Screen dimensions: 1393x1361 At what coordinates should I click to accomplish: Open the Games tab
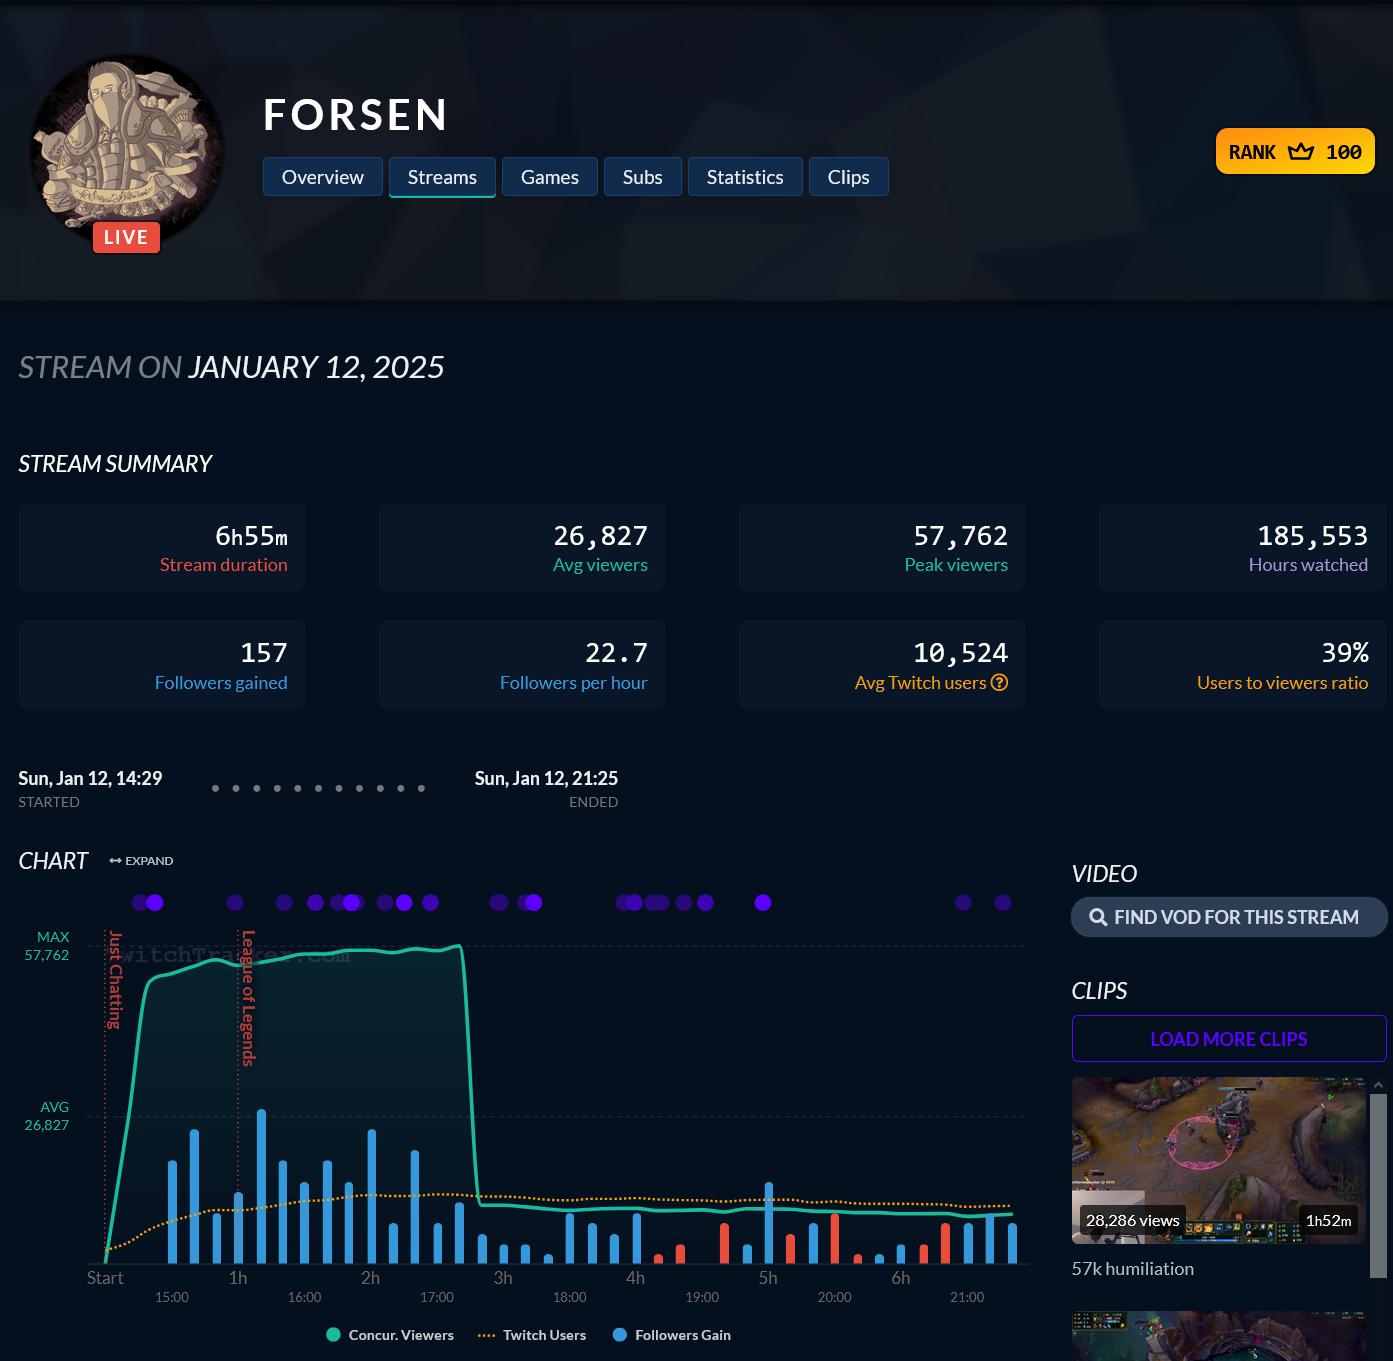coord(550,177)
